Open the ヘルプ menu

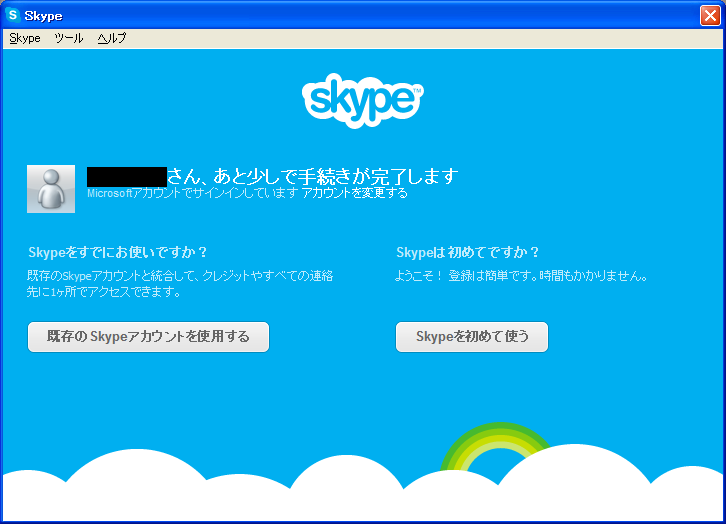pos(112,38)
